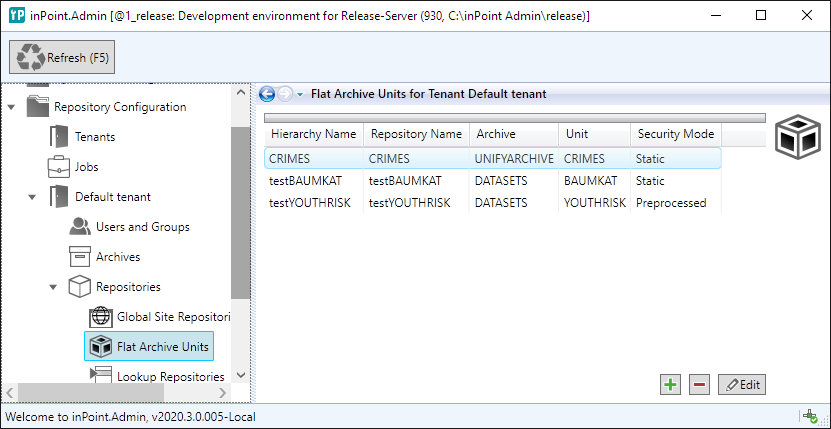The image size is (831, 429).
Task: Select the Repository Configuration tree item
Action: pyautogui.click(x=120, y=107)
